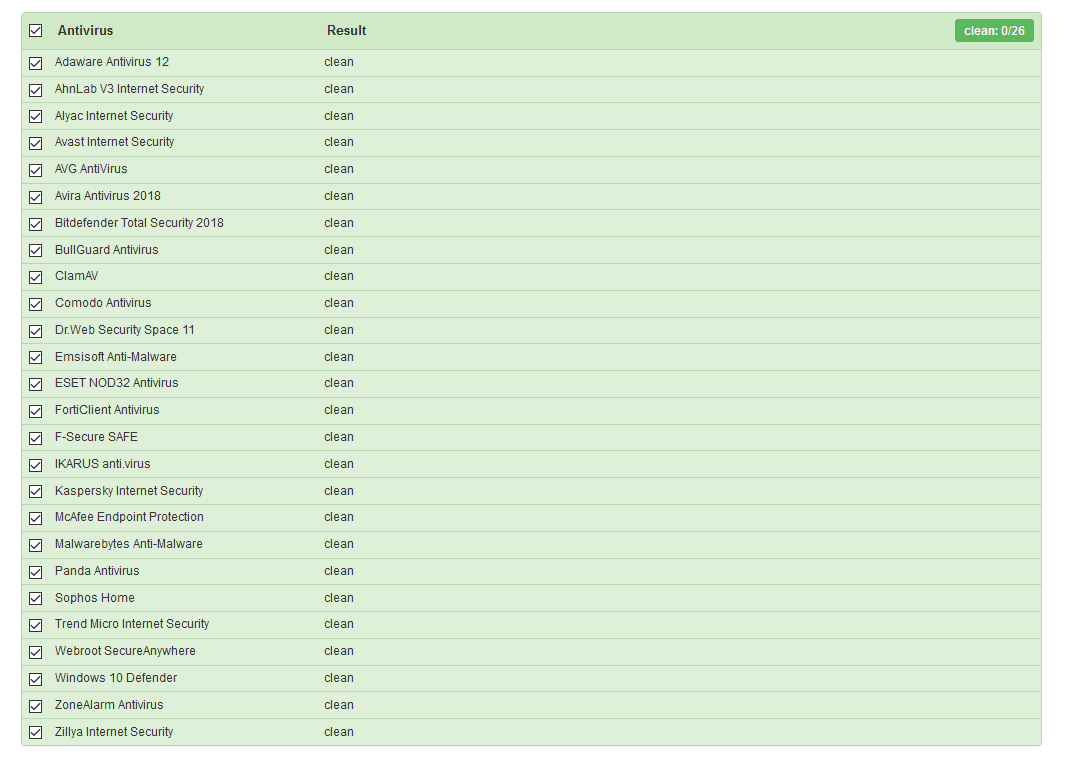Deselect the Windows 10 Defender checkbox

pyautogui.click(x=36, y=679)
